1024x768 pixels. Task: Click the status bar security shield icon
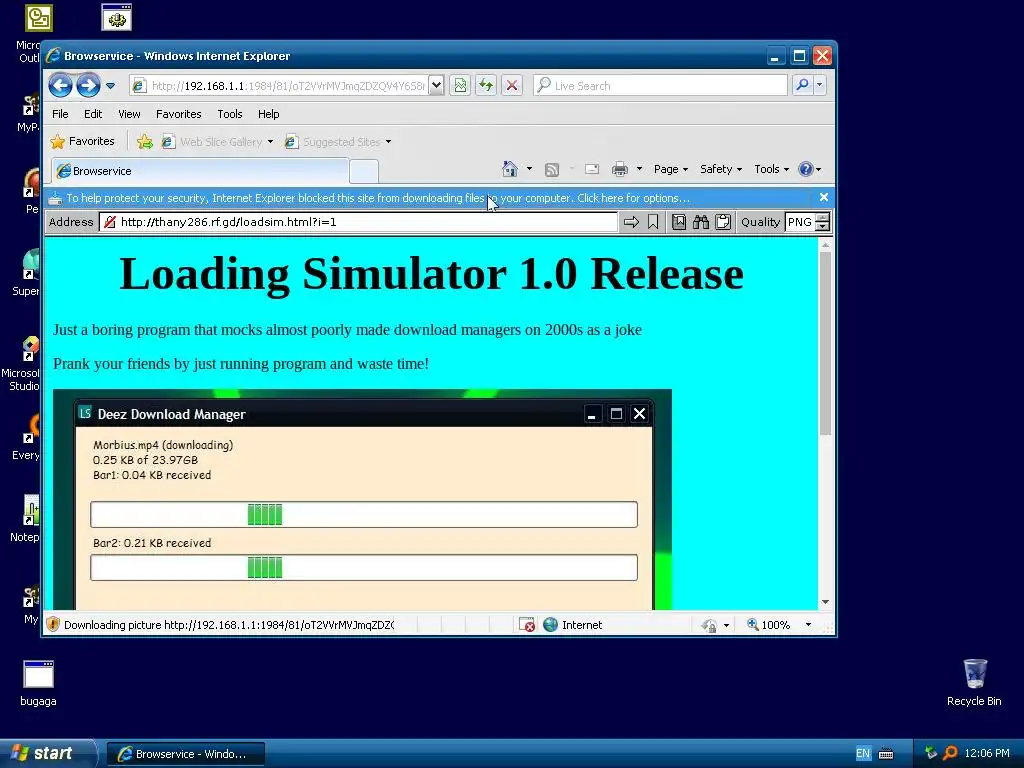pyautogui.click(x=53, y=625)
